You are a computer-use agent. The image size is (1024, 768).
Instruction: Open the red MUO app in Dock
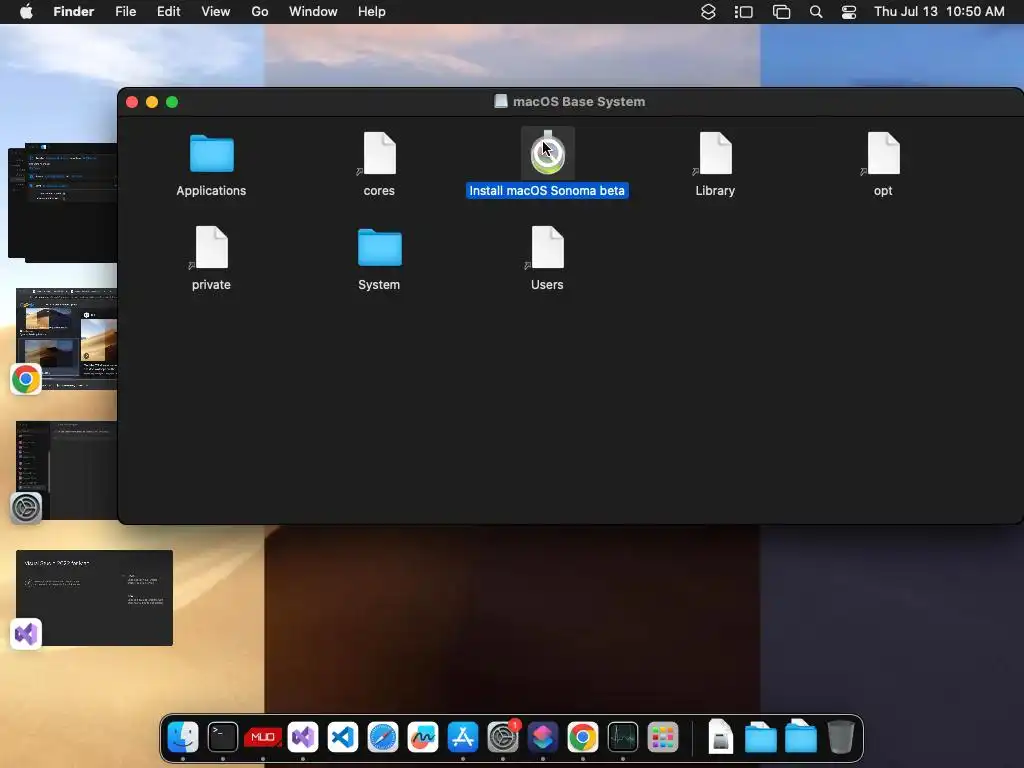(263, 737)
